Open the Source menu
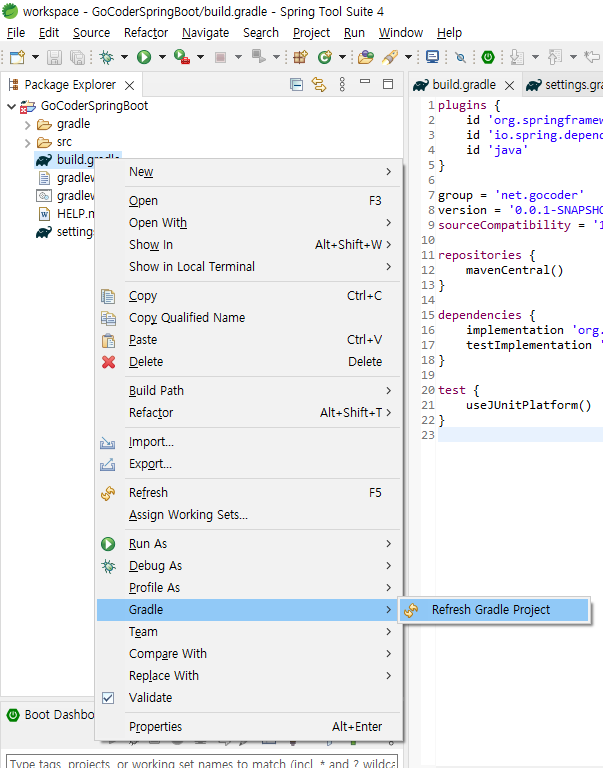The height and width of the screenshot is (768, 603). tap(92, 33)
